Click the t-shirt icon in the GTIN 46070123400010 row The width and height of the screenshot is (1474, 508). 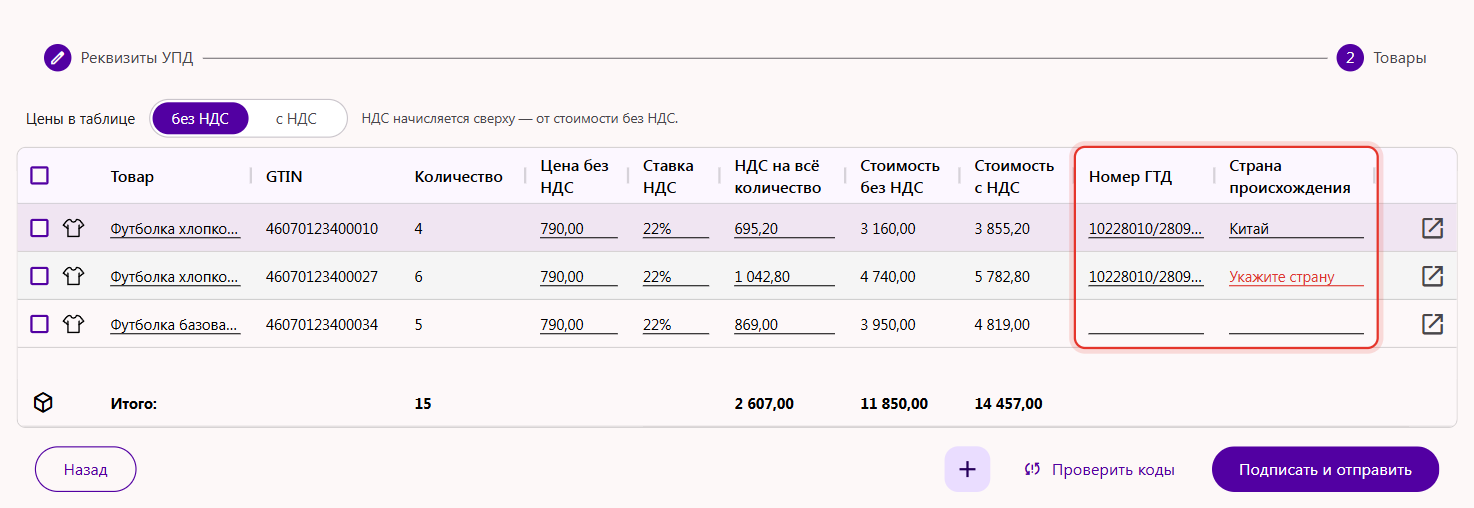pyautogui.click(x=73, y=228)
